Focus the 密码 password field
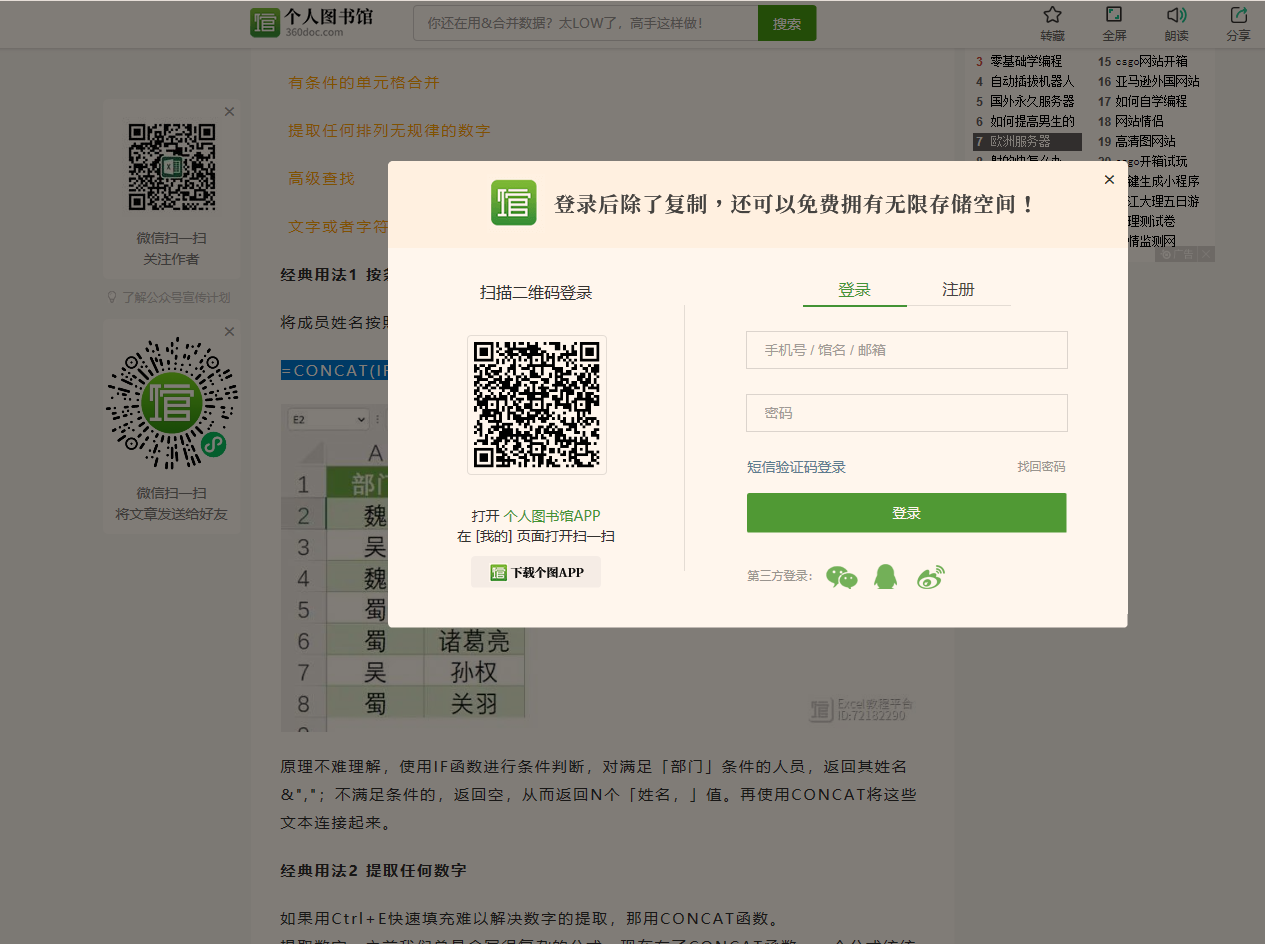This screenshot has width=1265, height=944. tap(907, 413)
